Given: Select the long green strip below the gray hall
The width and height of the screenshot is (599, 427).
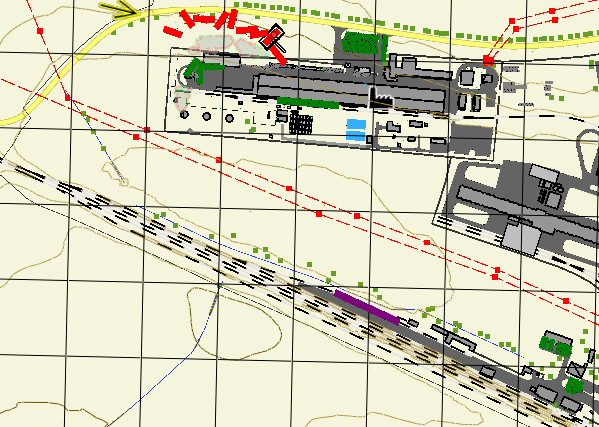Looking at the screenshot, I should [308, 102].
